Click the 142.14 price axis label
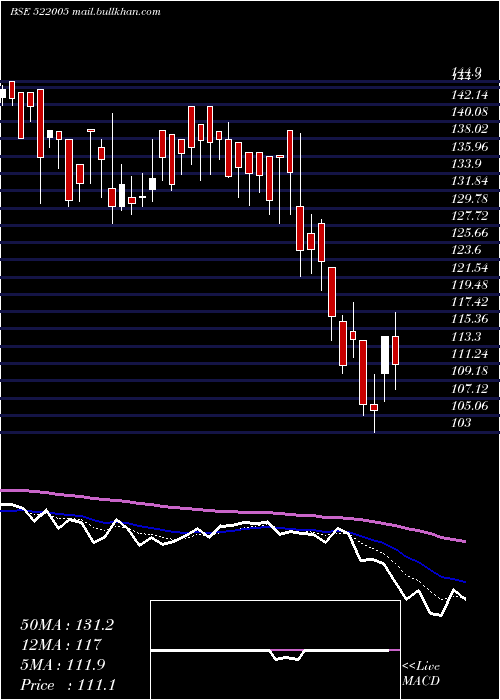The width and height of the screenshot is (500, 700). coord(470,95)
